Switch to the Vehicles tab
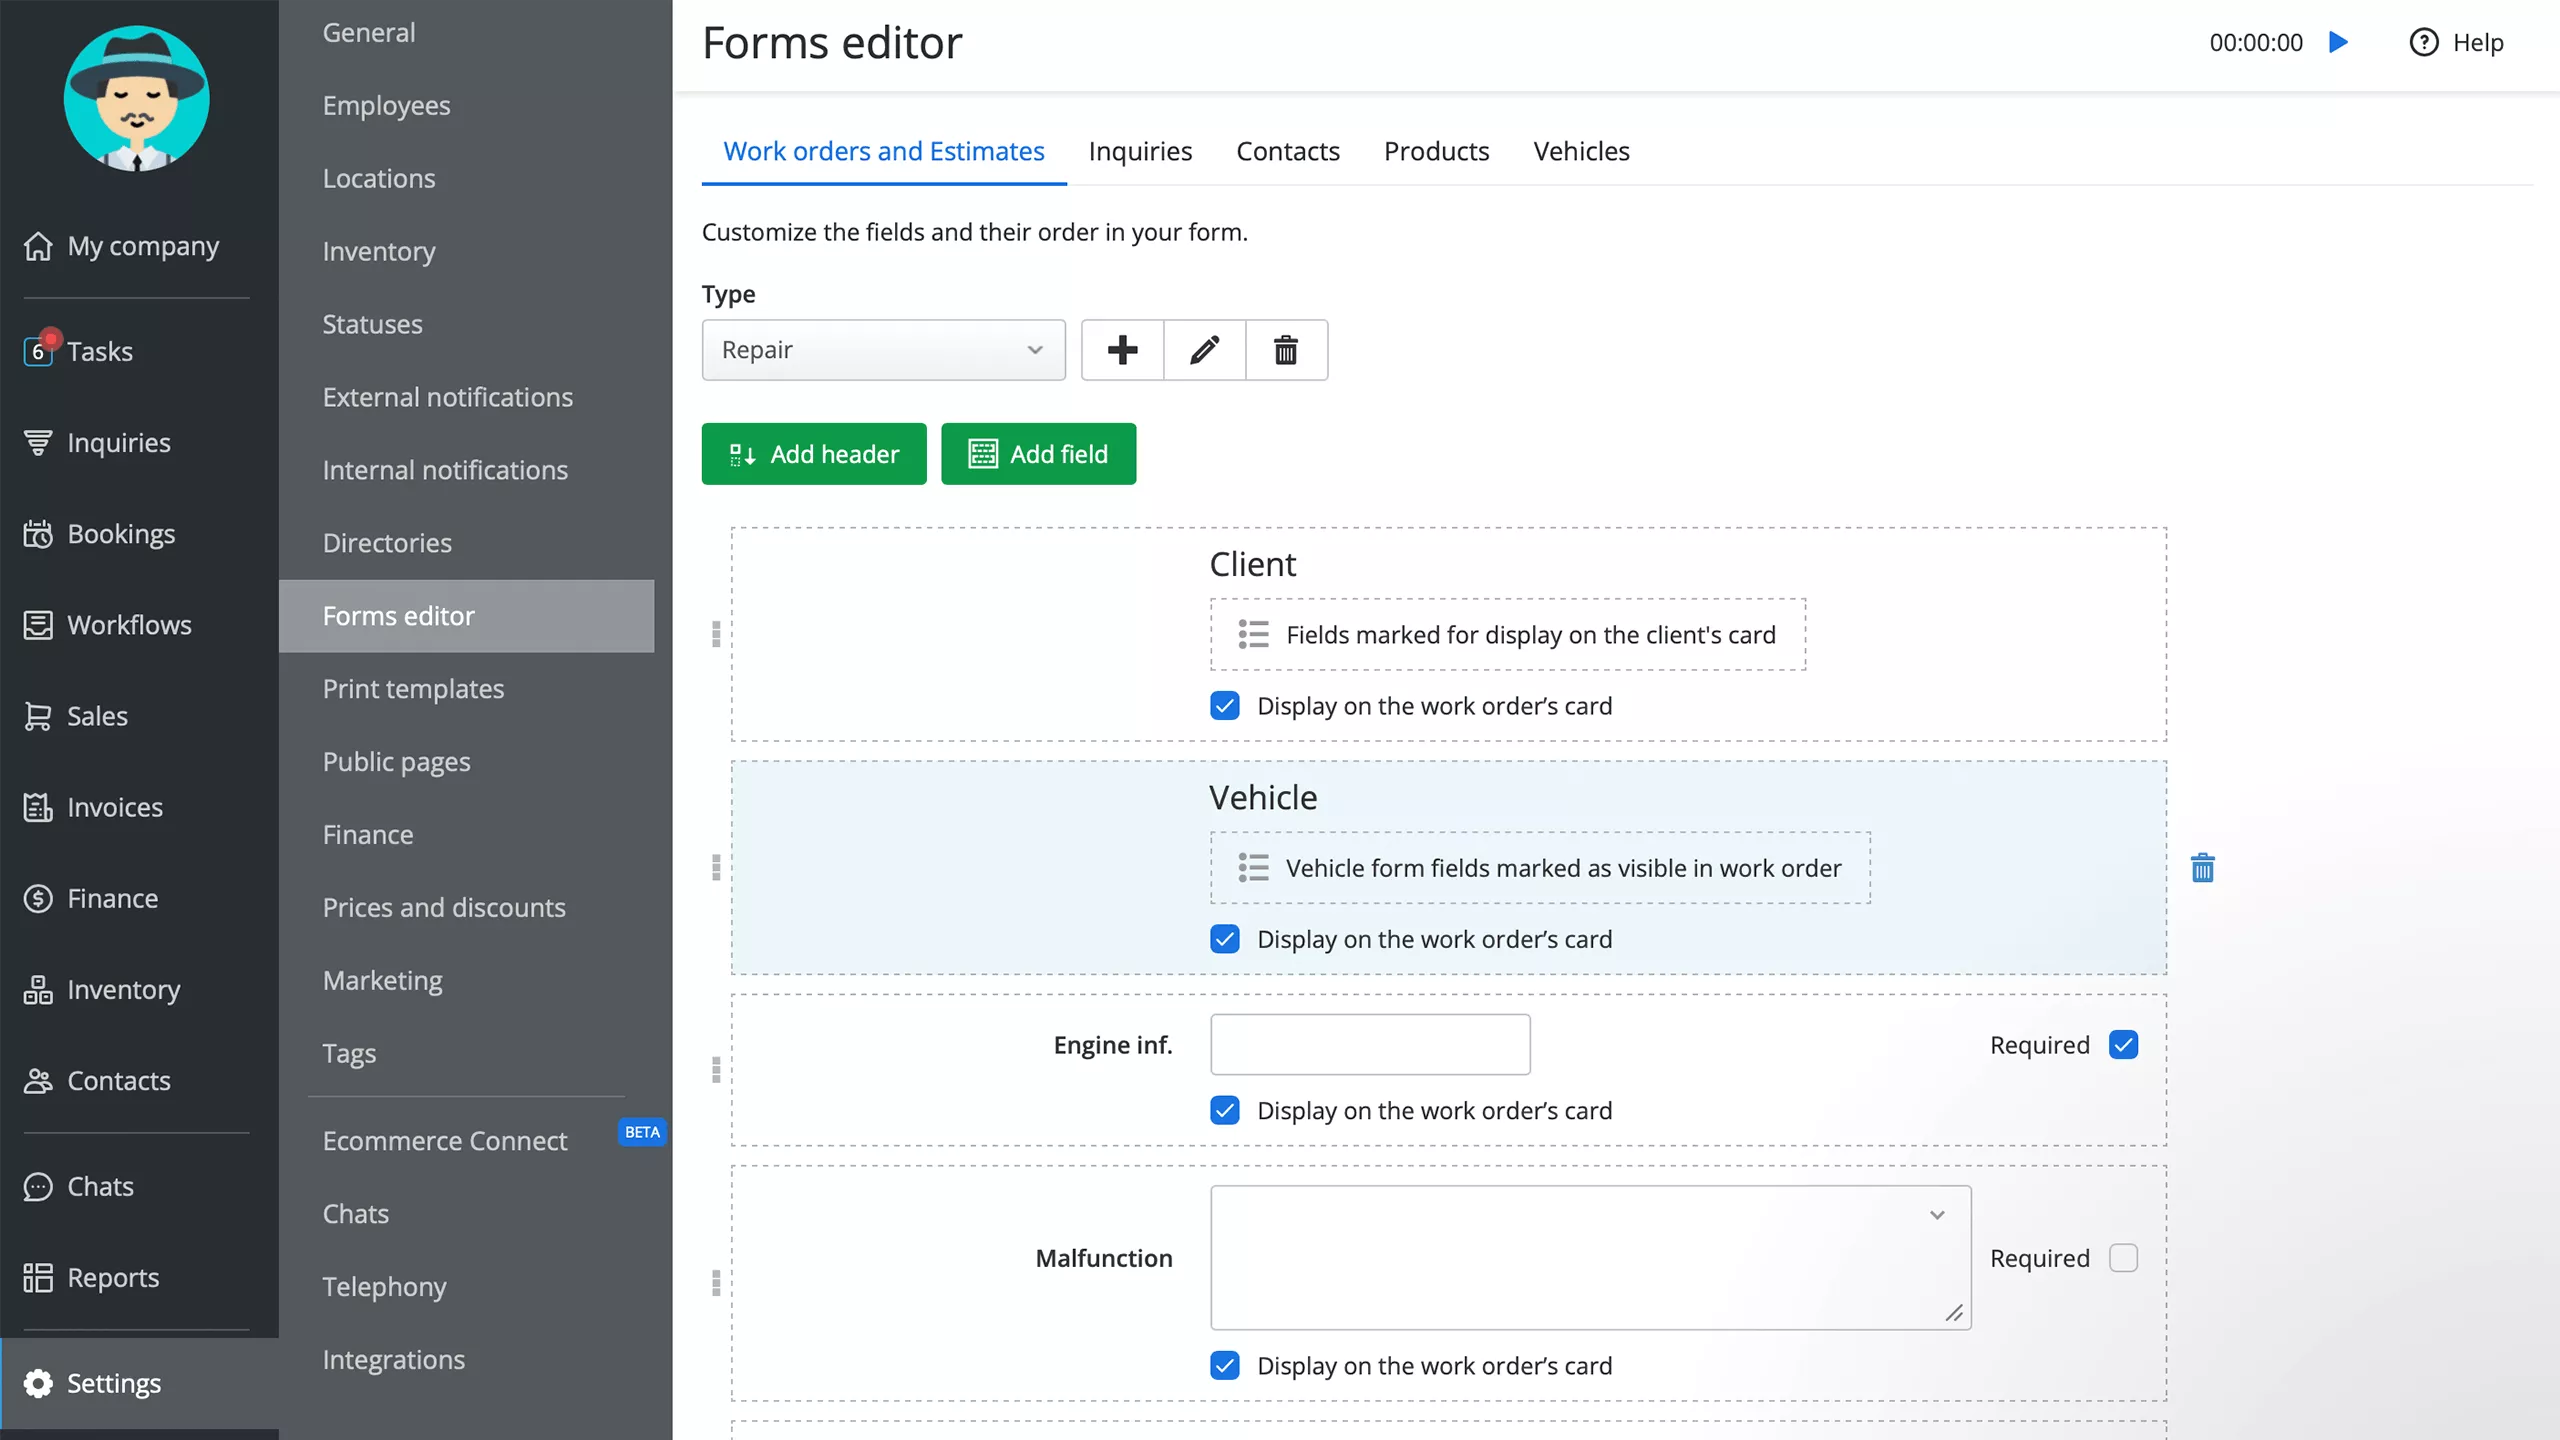Image resolution: width=2560 pixels, height=1440 pixels. coord(1581,151)
